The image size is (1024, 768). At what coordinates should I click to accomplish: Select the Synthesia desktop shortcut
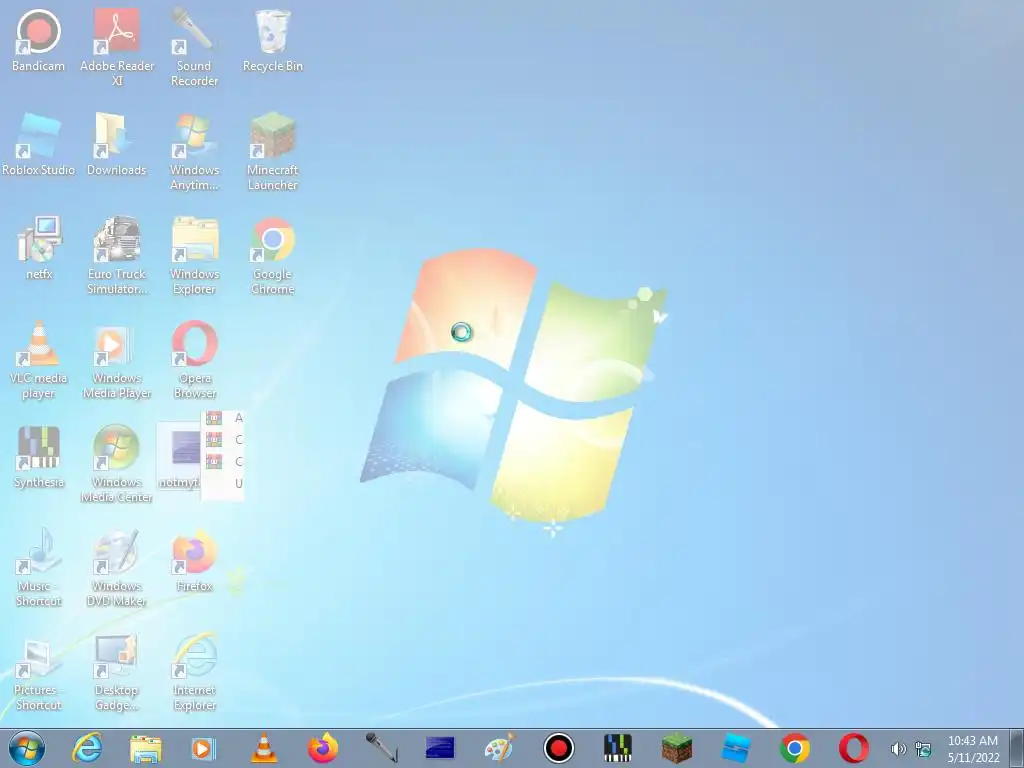coord(39,456)
